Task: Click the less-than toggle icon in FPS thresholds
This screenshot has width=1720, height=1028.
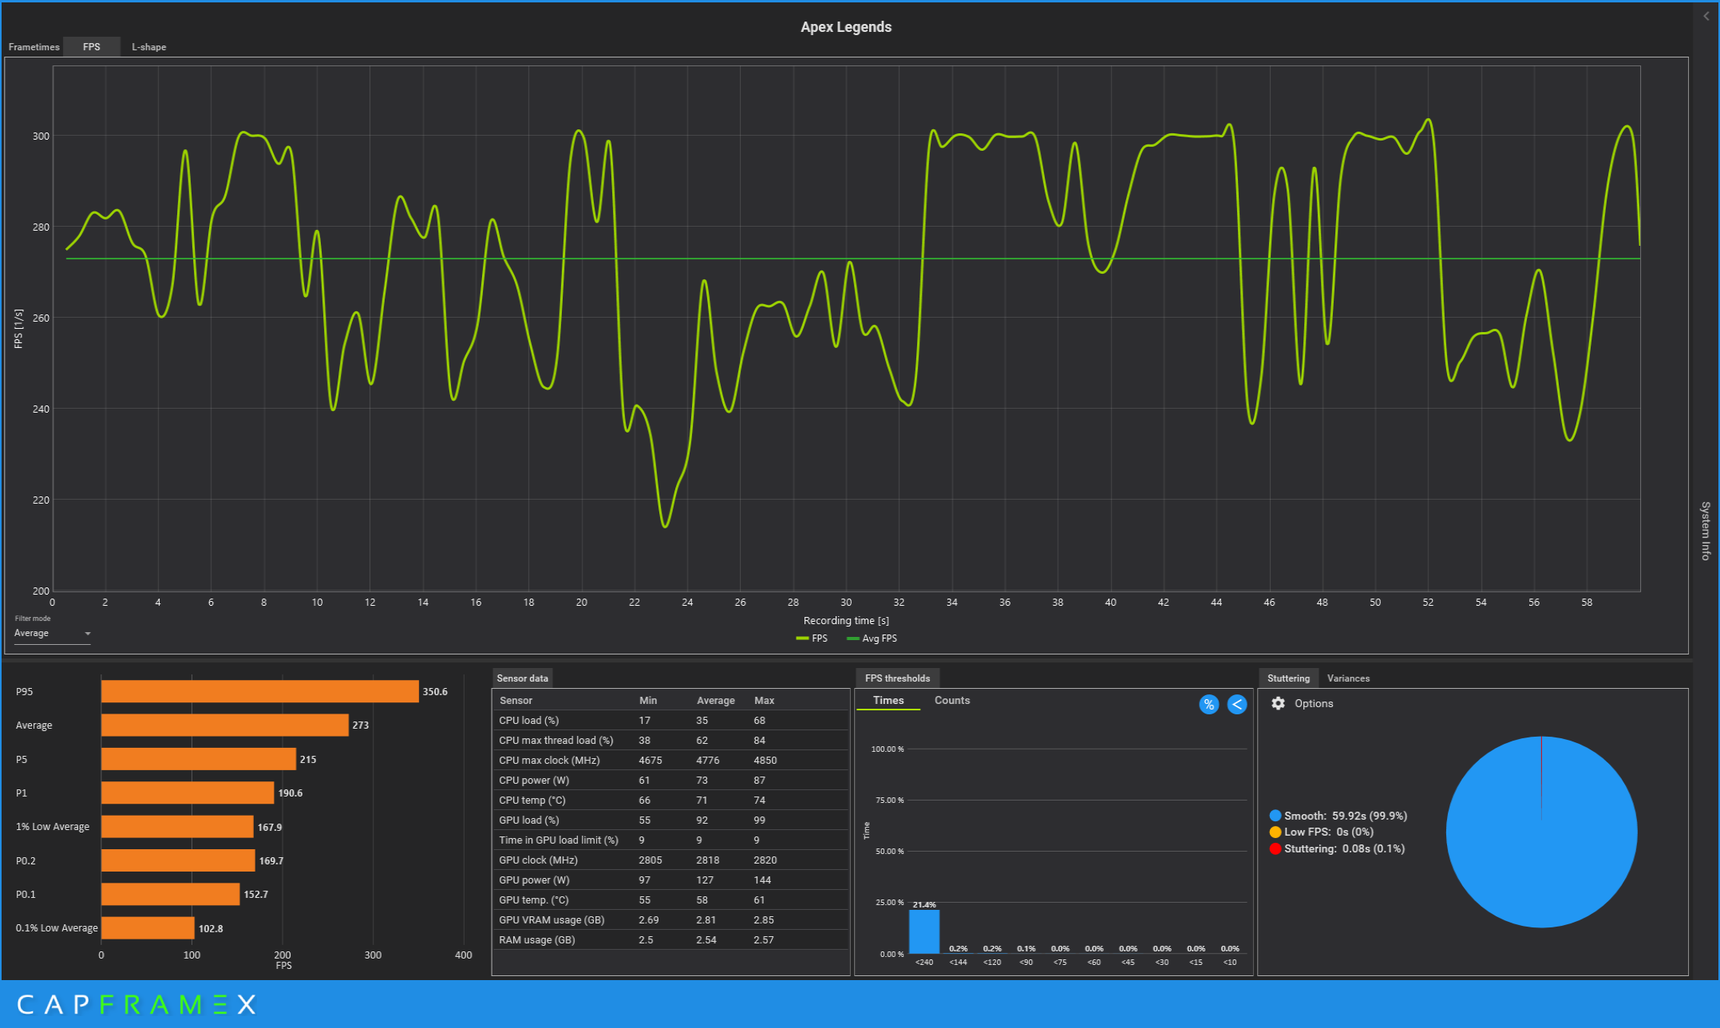Action: pos(1237,704)
